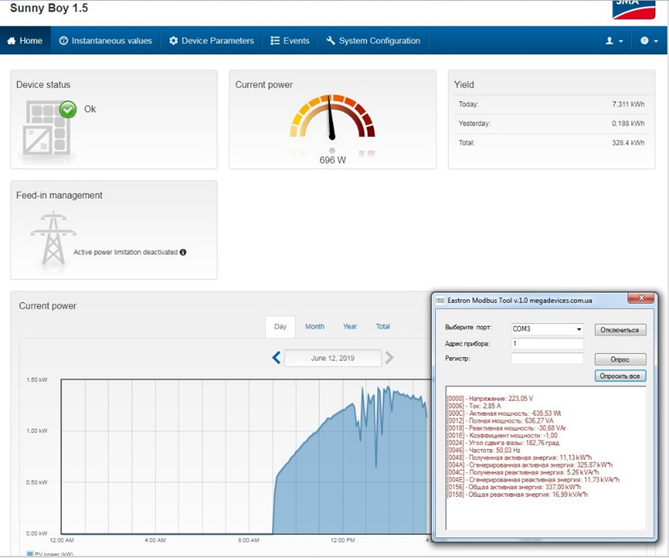This screenshot has width=669, height=558.
Task: Click the SMA logo
Action: [x=634, y=9]
